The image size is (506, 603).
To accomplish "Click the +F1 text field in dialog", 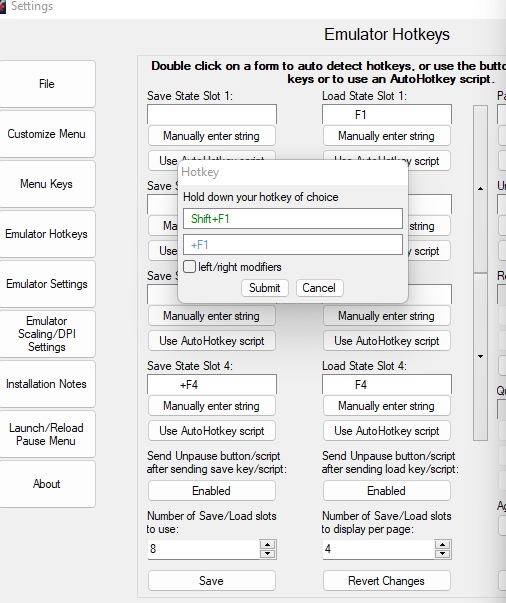I will click(293, 245).
